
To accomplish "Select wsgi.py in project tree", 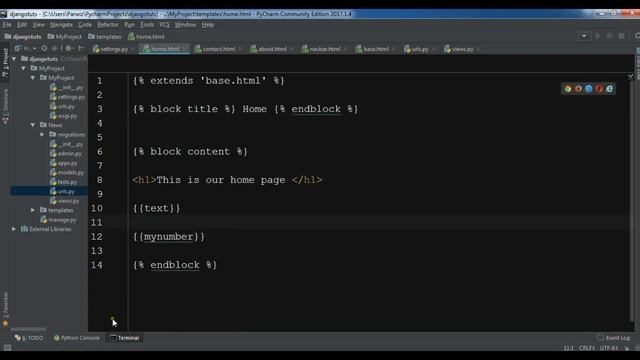I will pos(63,116).
